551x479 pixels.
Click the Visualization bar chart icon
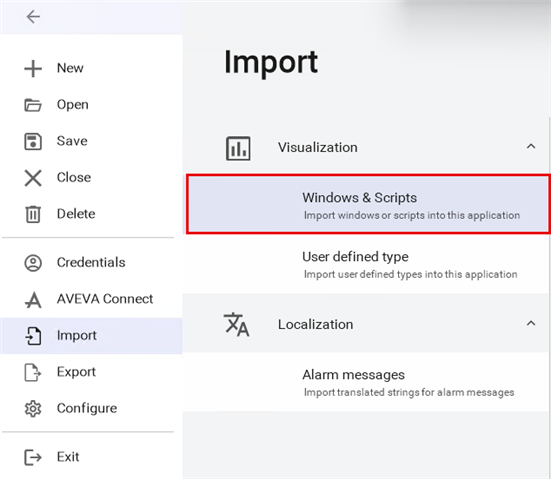tap(238, 148)
